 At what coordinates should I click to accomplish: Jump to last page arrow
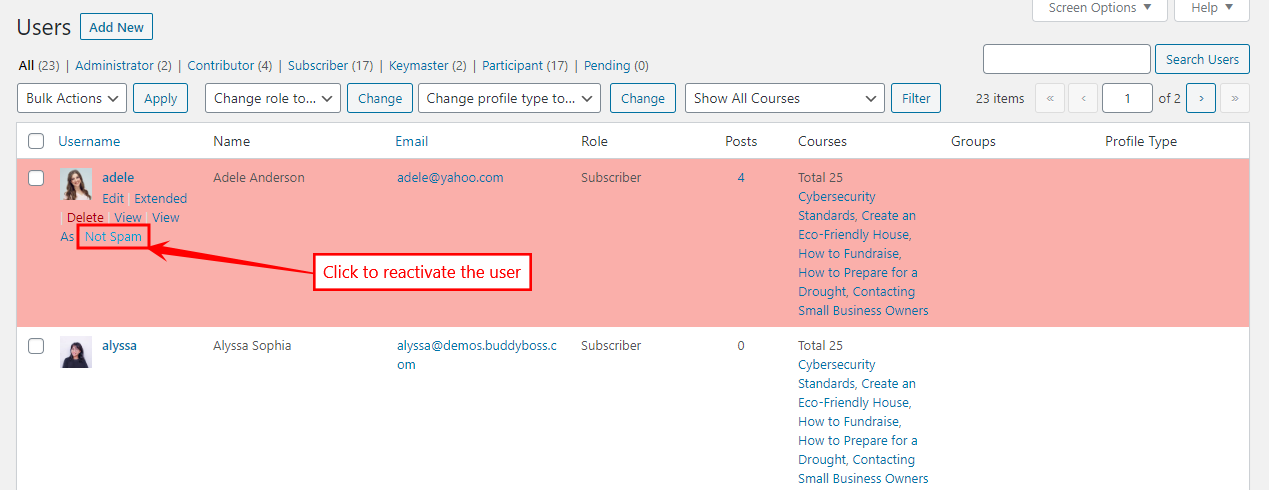[1236, 98]
